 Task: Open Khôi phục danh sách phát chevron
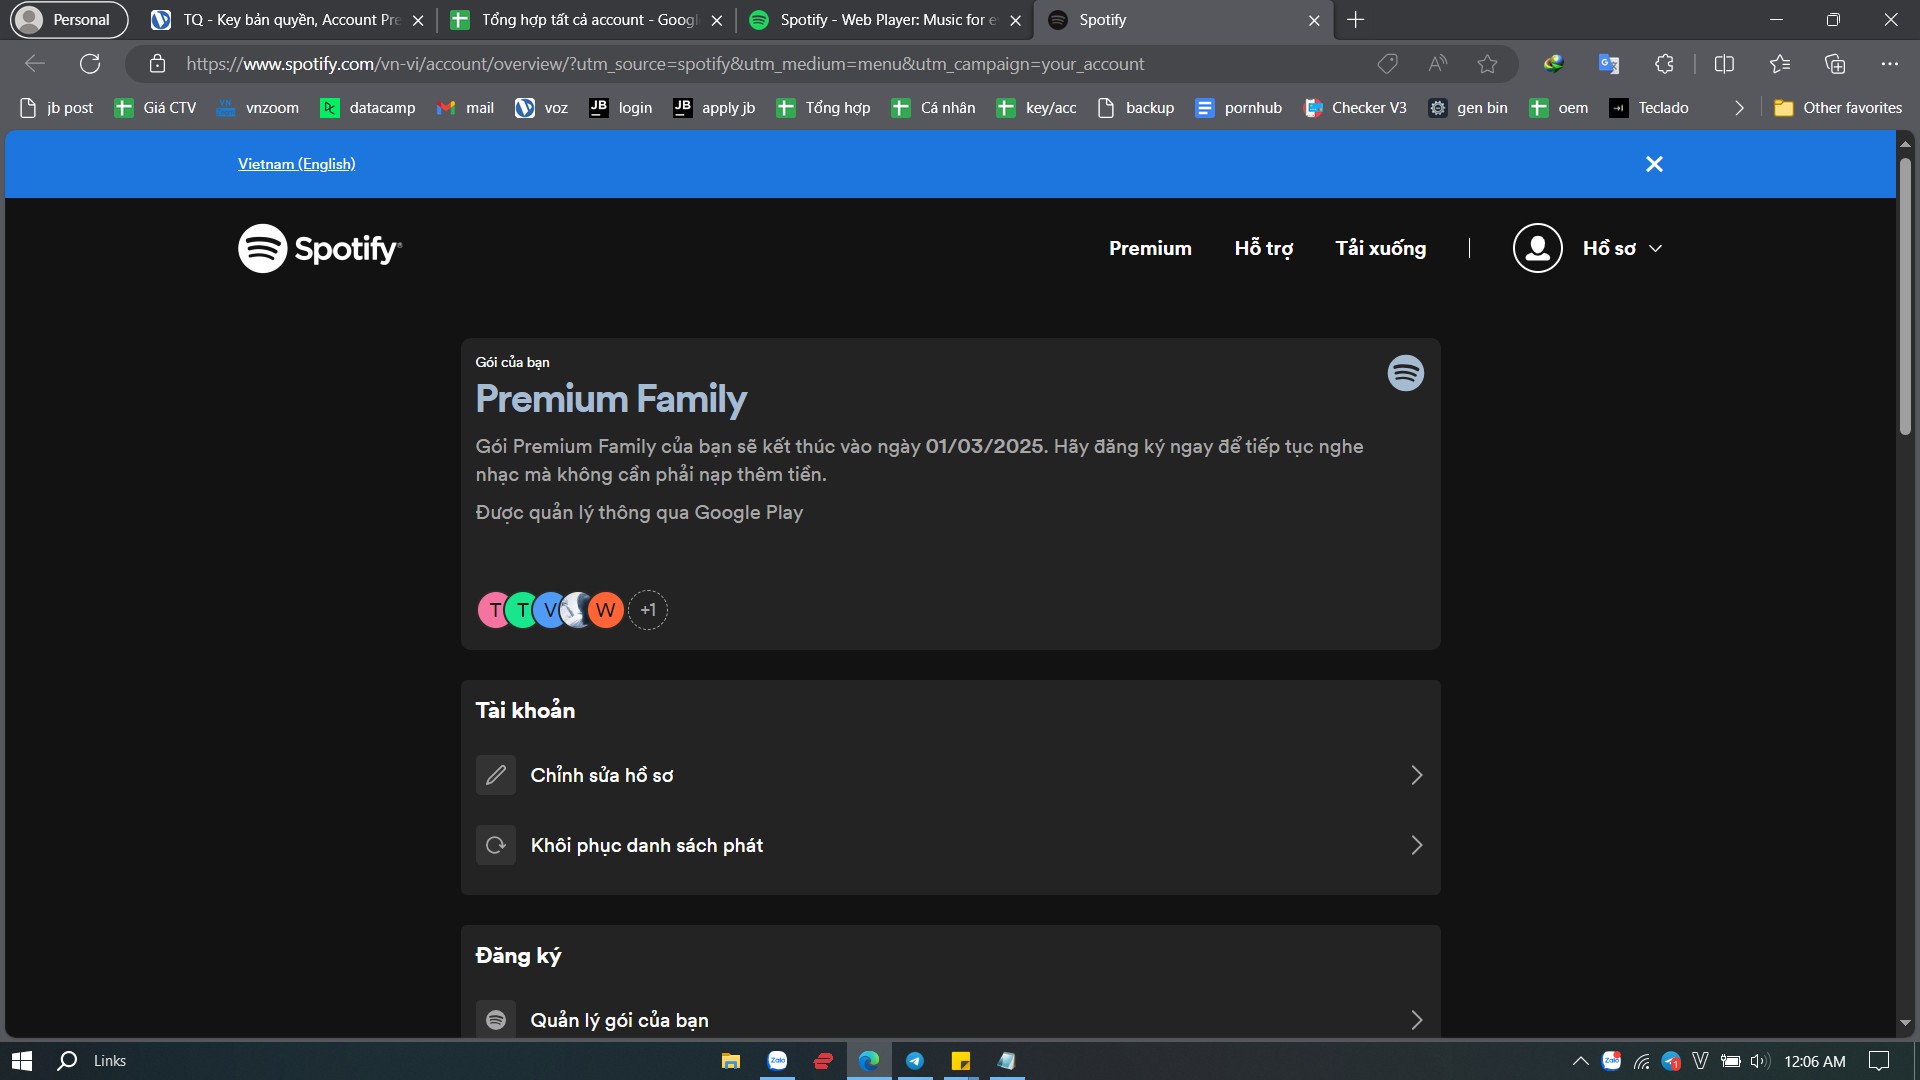click(x=1416, y=845)
